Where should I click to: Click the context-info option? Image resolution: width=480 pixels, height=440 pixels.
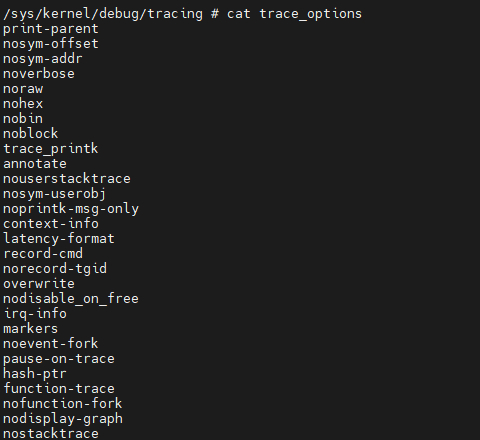51,224
